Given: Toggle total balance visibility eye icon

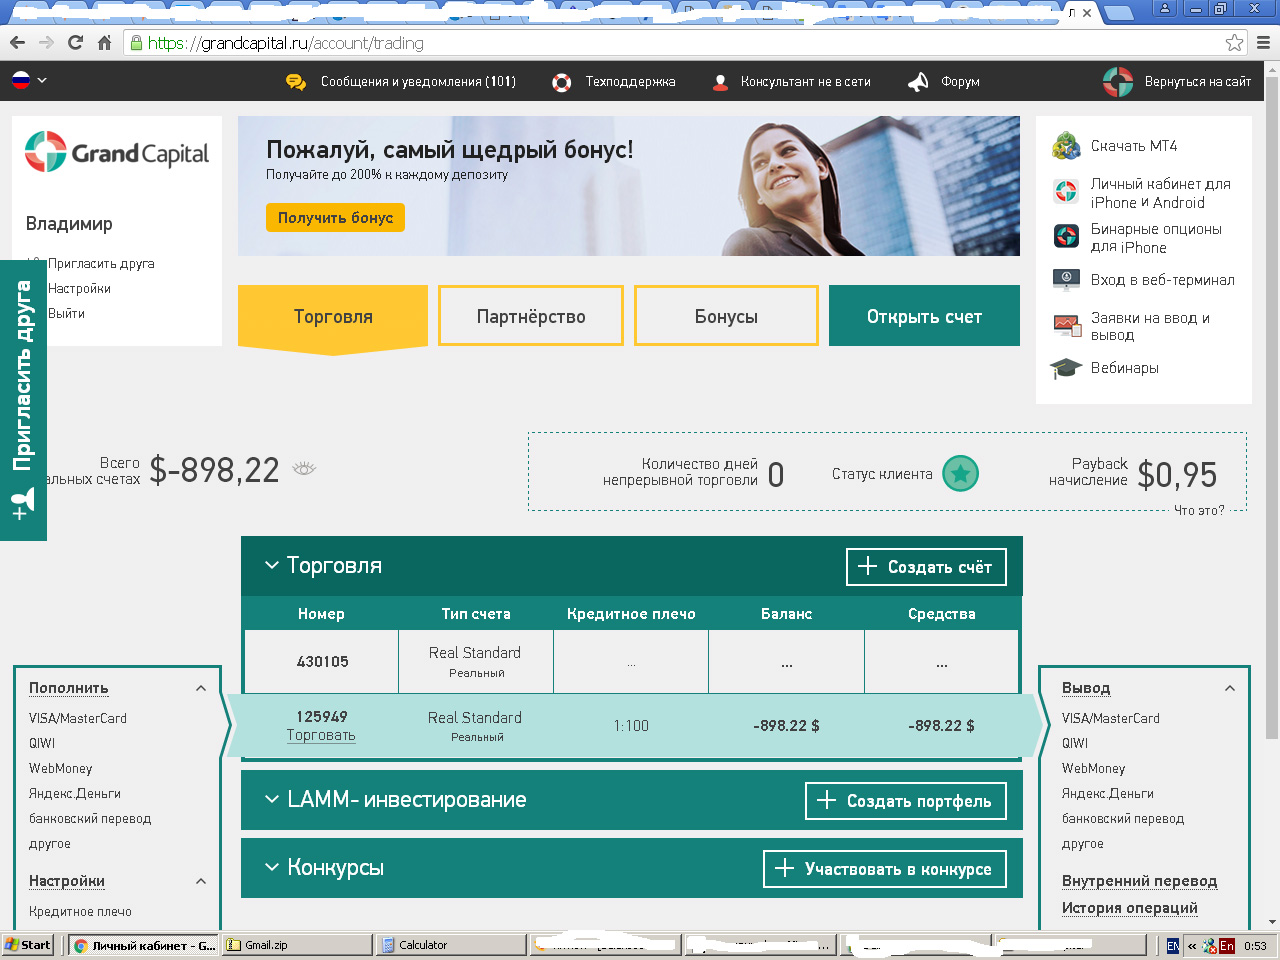Looking at the screenshot, I should (304, 468).
